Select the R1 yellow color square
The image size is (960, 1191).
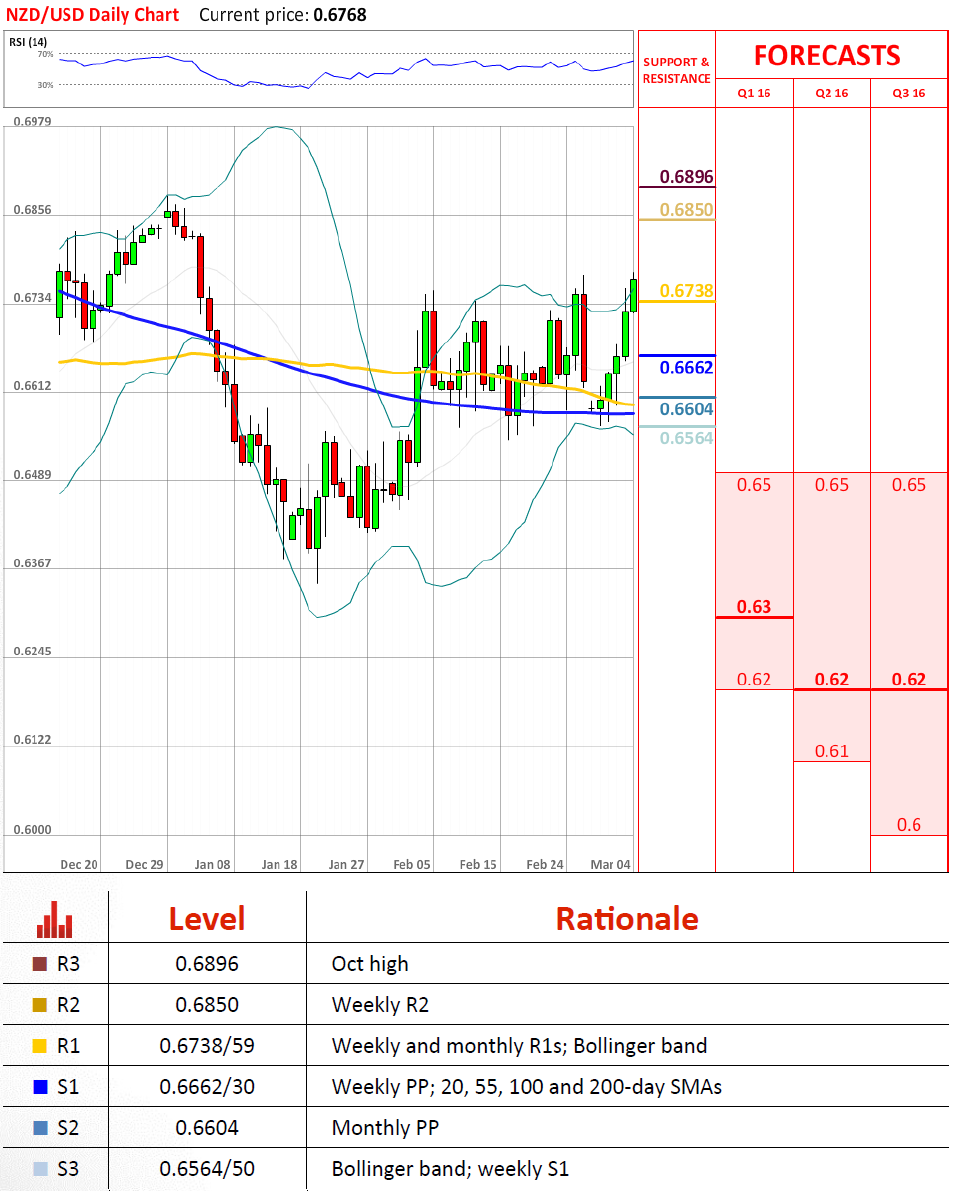[40, 1046]
